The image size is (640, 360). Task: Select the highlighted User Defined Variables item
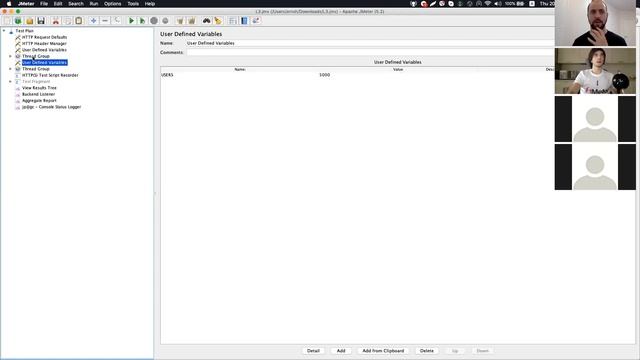coord(44,62)
